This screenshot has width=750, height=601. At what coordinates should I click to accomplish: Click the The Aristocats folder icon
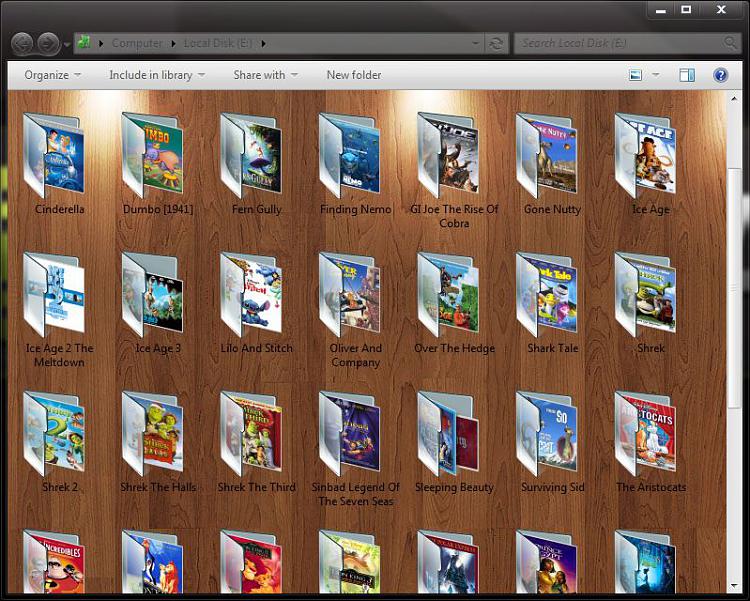(x=645, y=434)
